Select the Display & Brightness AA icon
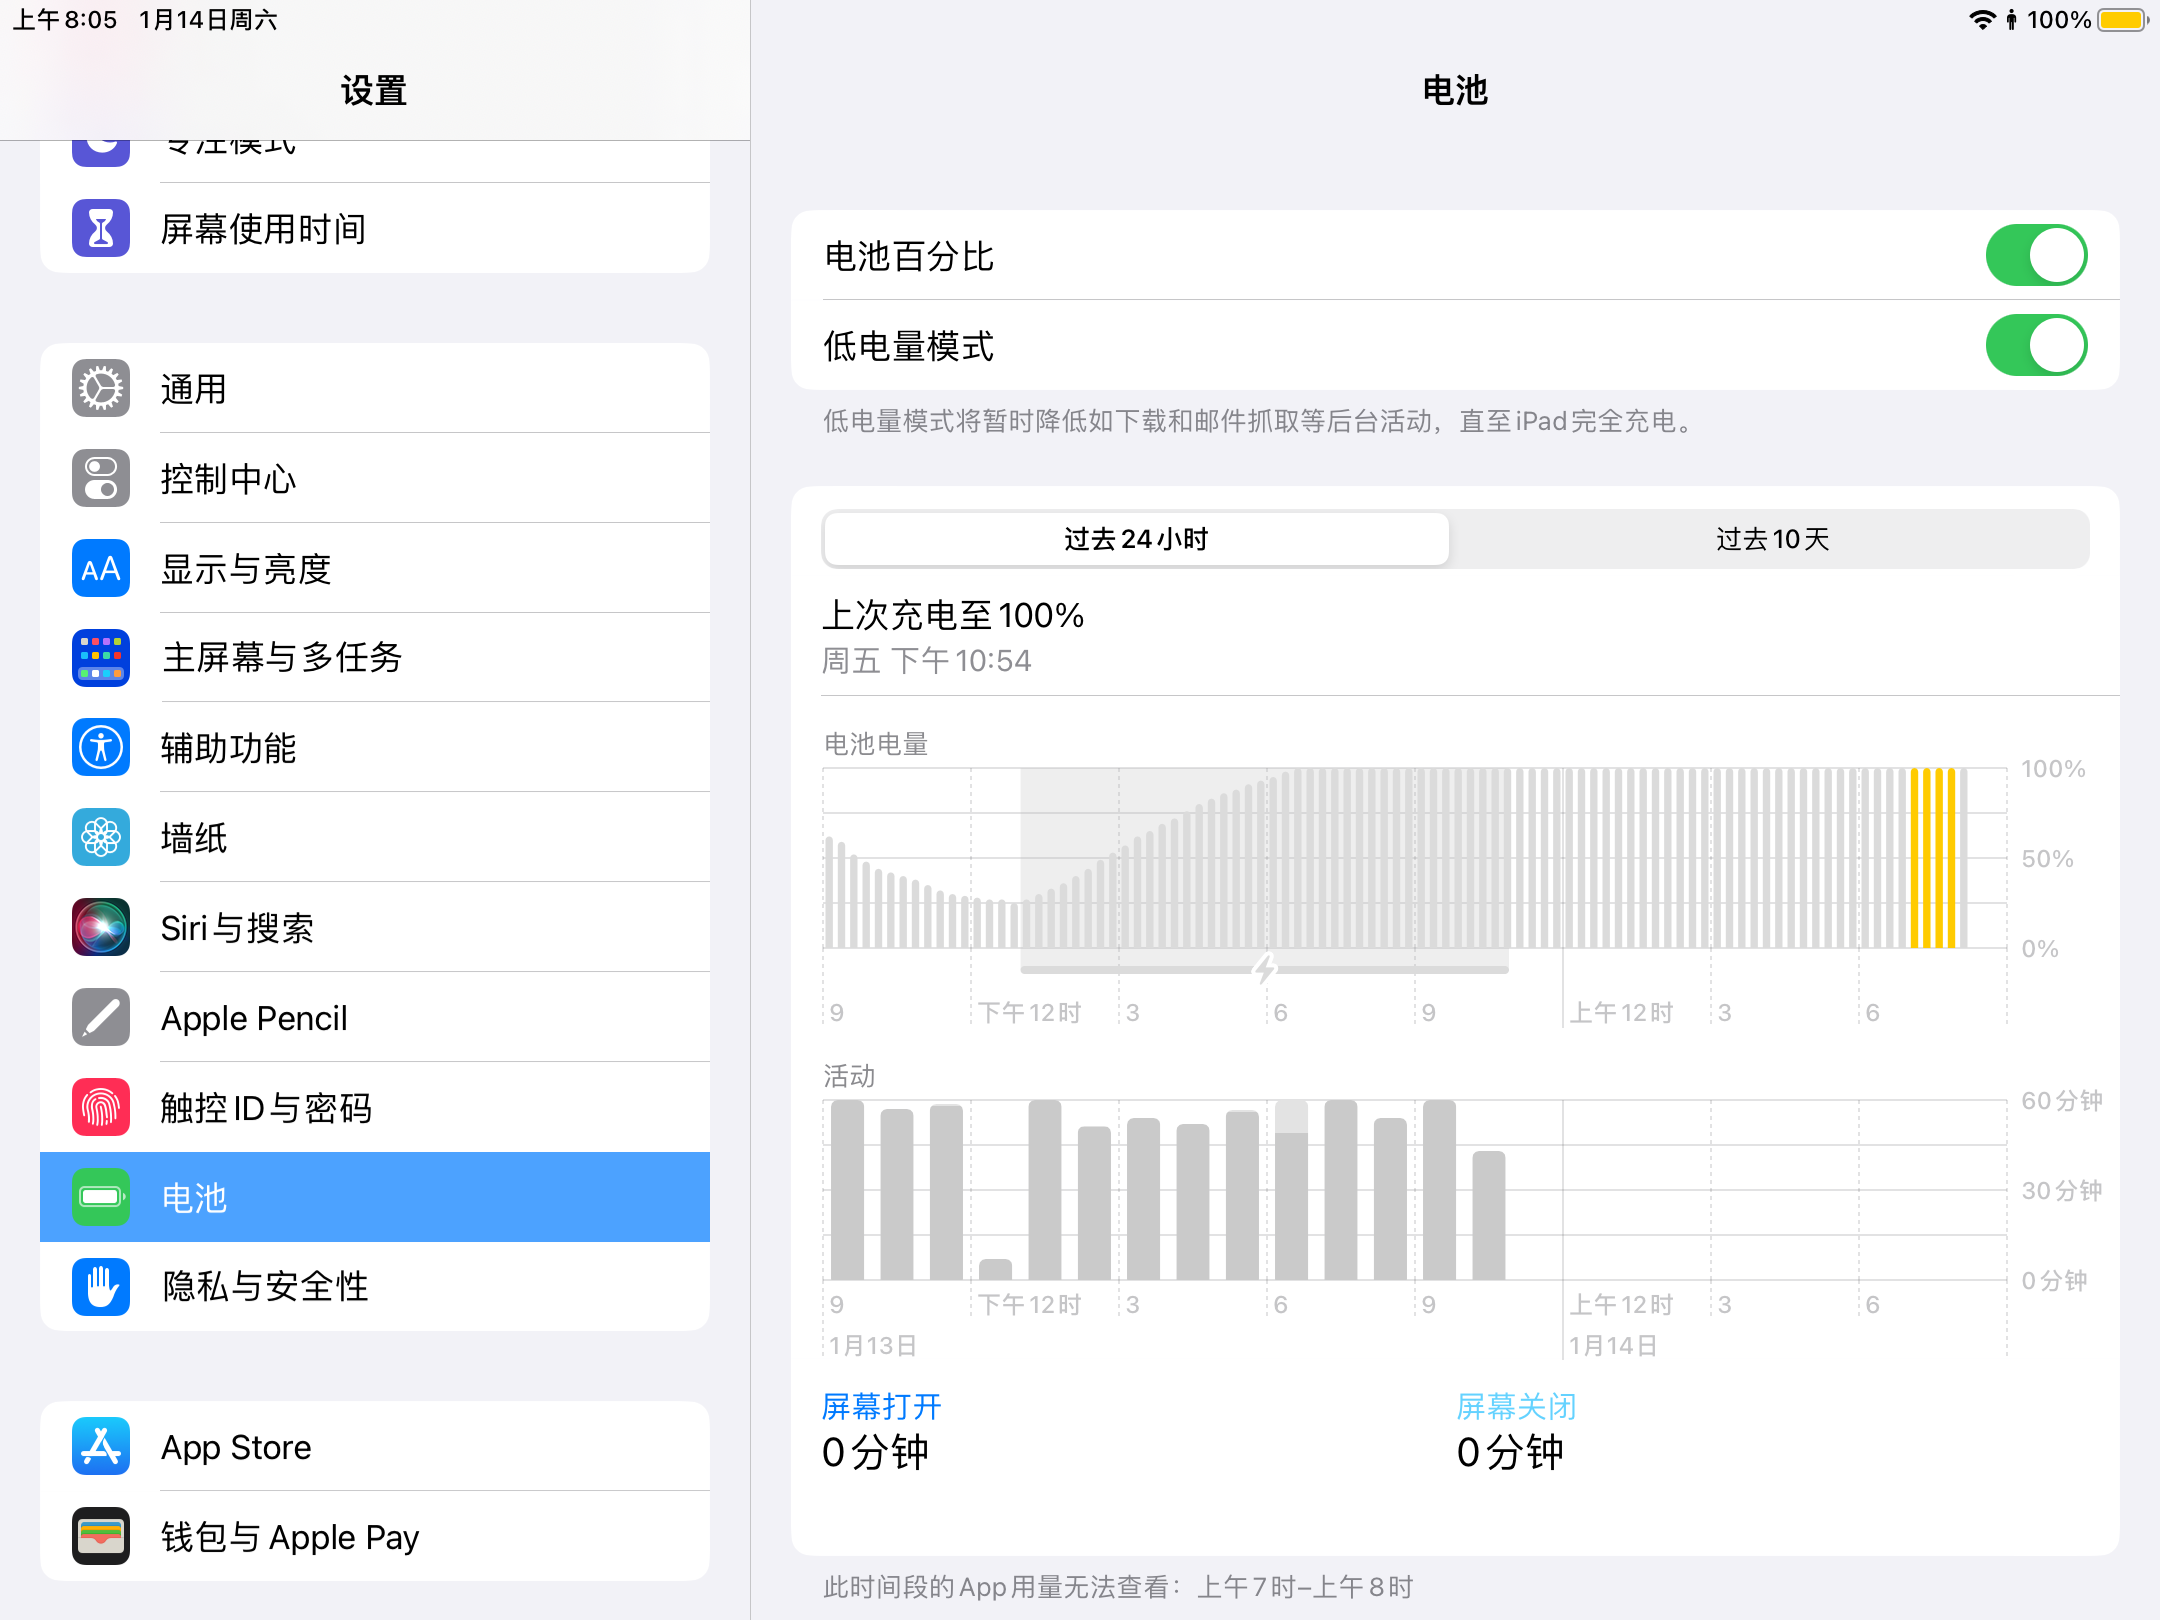 [101, 568]
